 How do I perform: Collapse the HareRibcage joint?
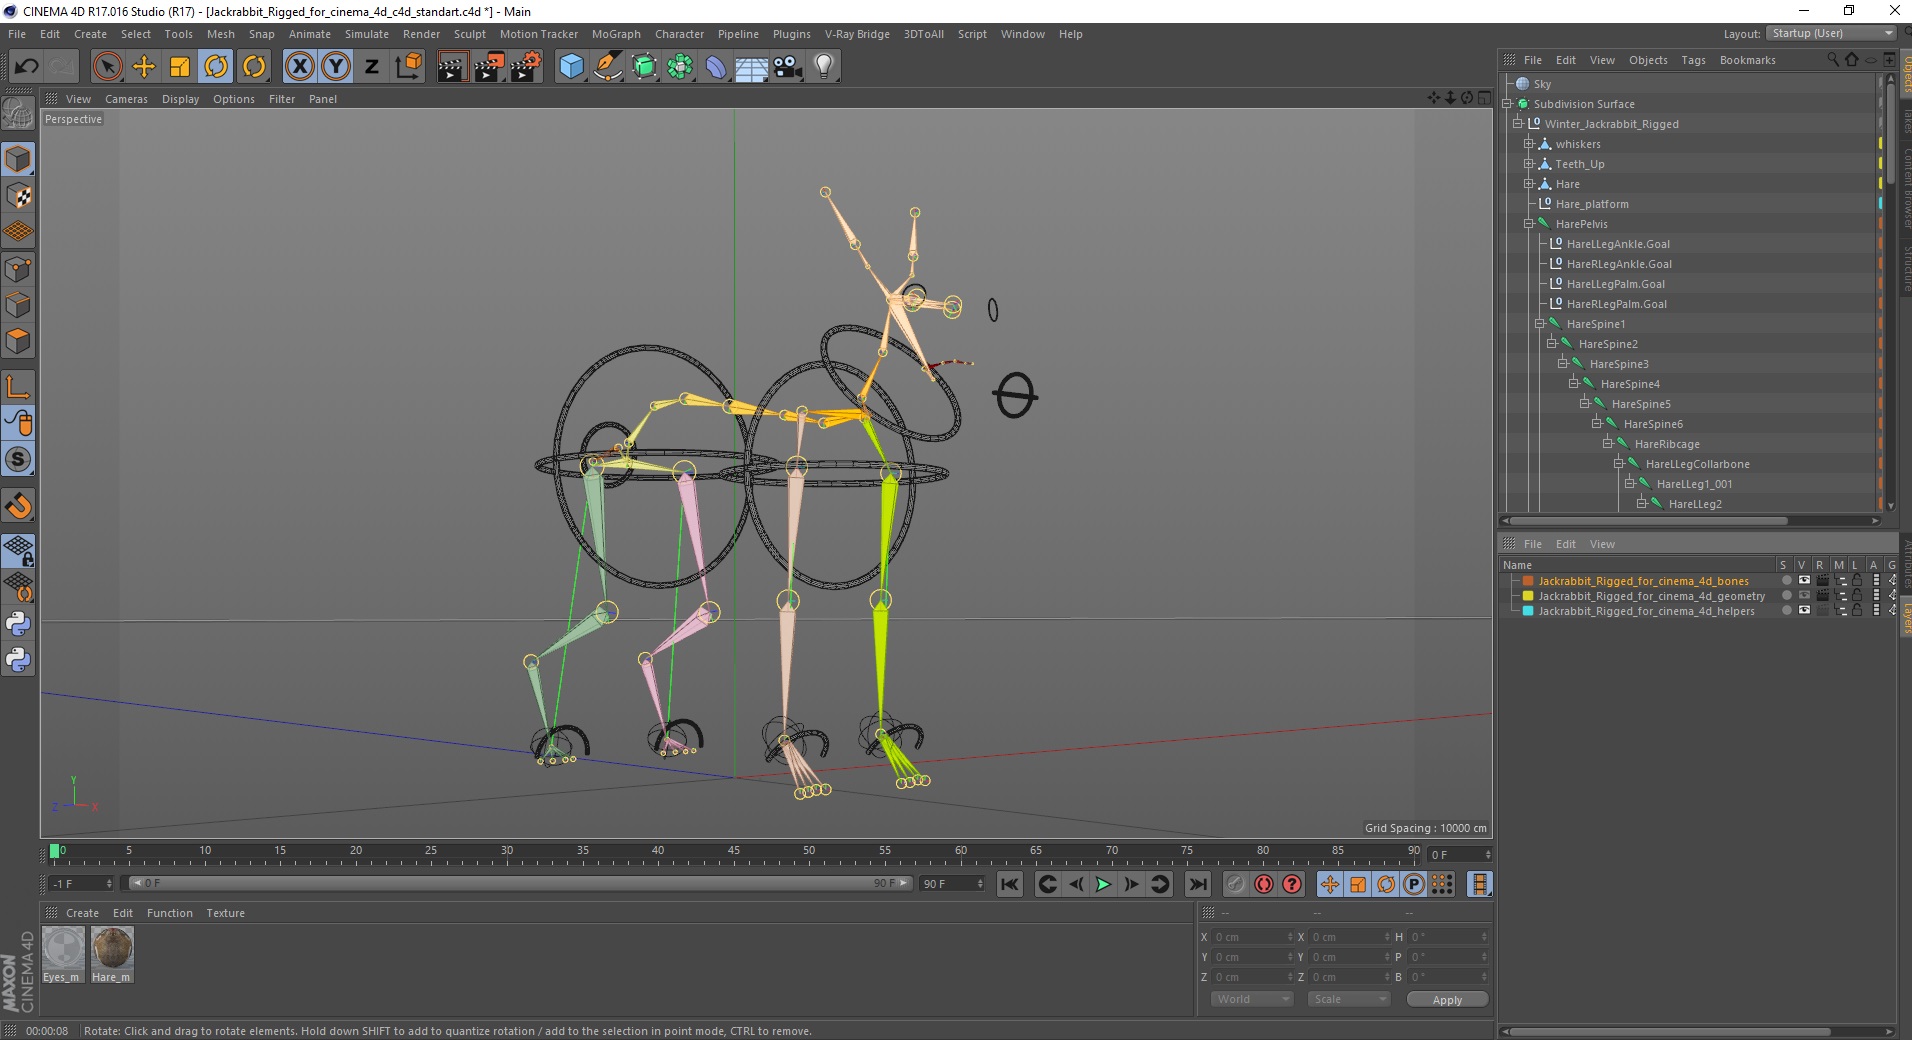tap(1607, 443)
